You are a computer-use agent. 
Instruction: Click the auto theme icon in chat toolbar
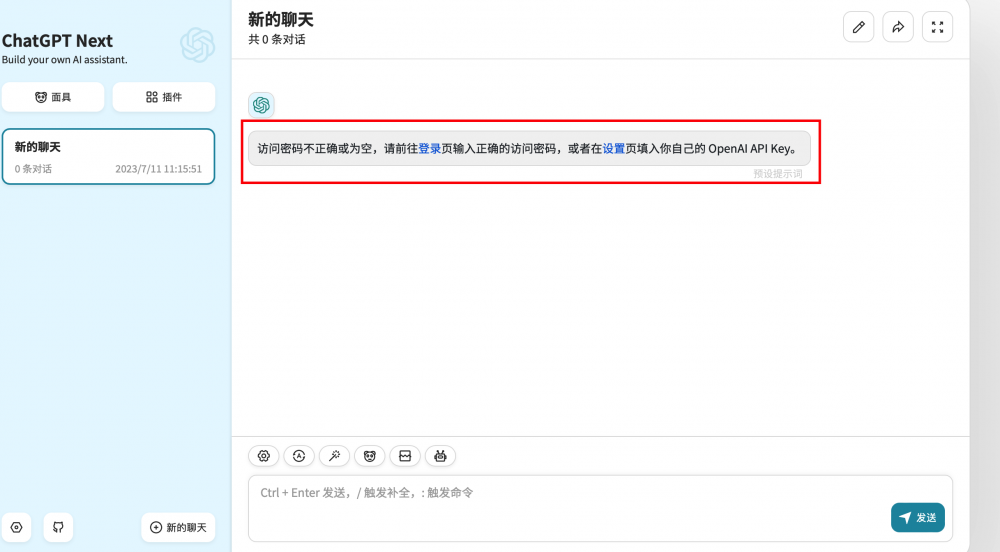coord(299,456)
